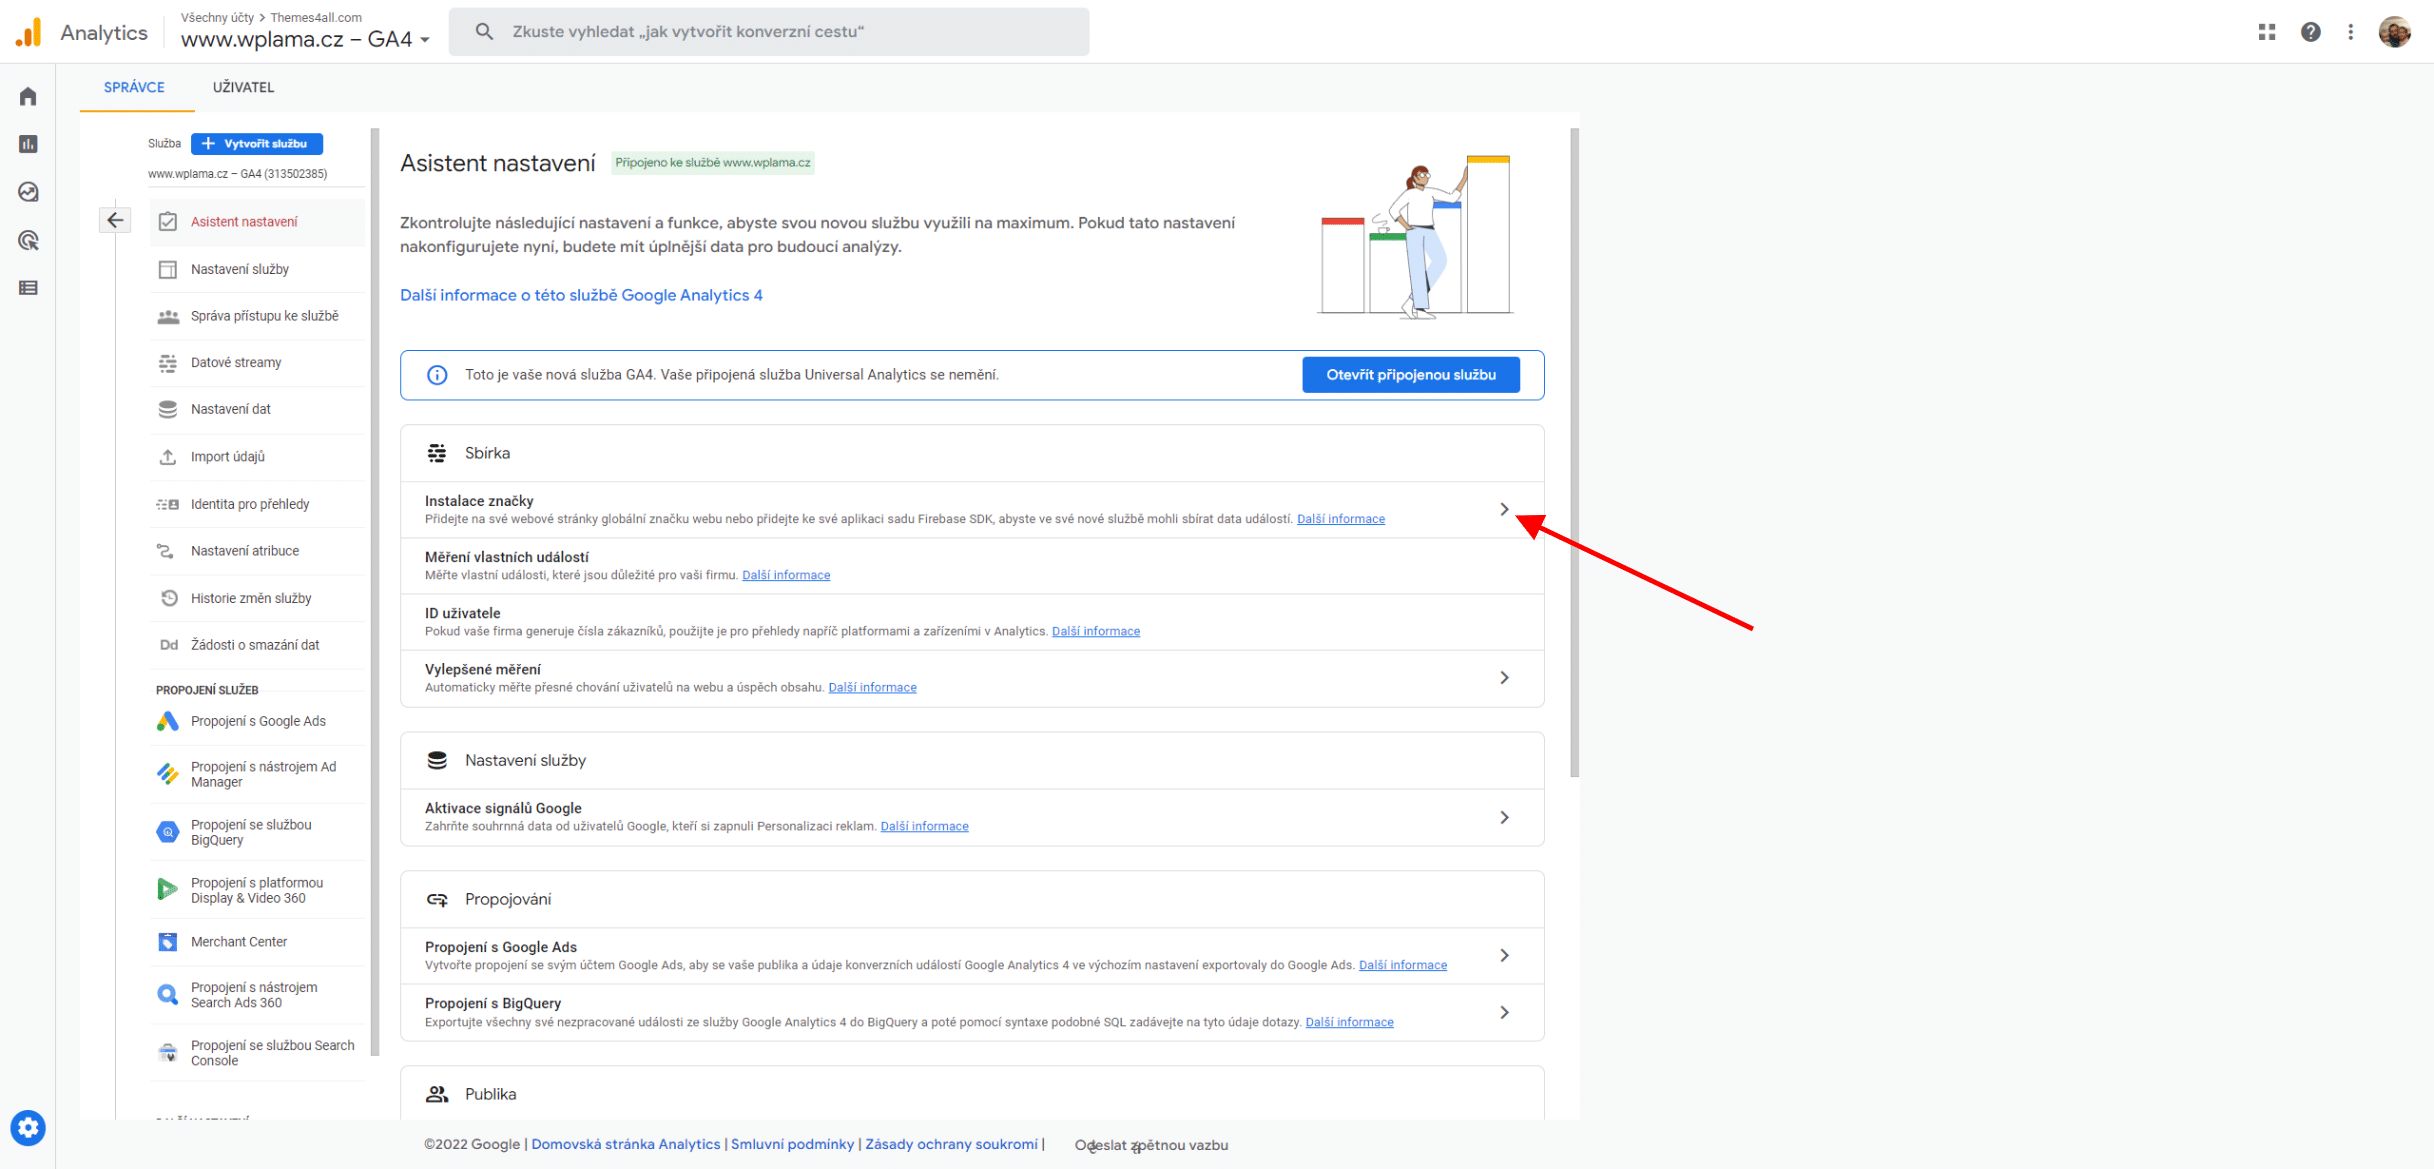This screenshot has width=2434, height=1169.
Task: Open Nastavení služby in sidebar
Action: tap(258, 269)
